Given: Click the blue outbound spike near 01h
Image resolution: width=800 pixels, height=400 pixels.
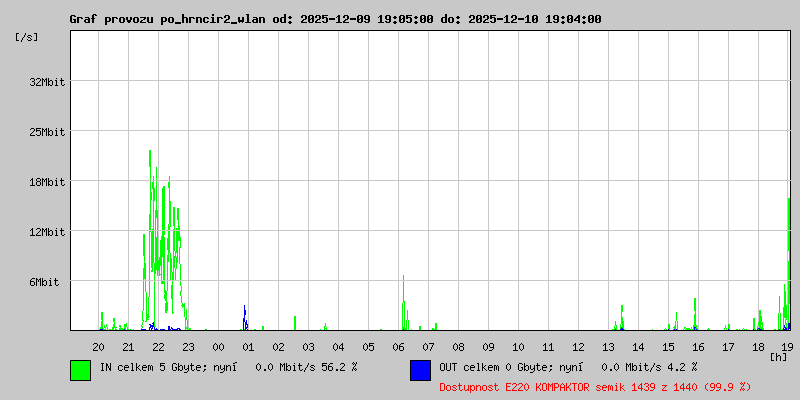Looking at the screenshot, I should pyautogui.click(x=245, y=317).
